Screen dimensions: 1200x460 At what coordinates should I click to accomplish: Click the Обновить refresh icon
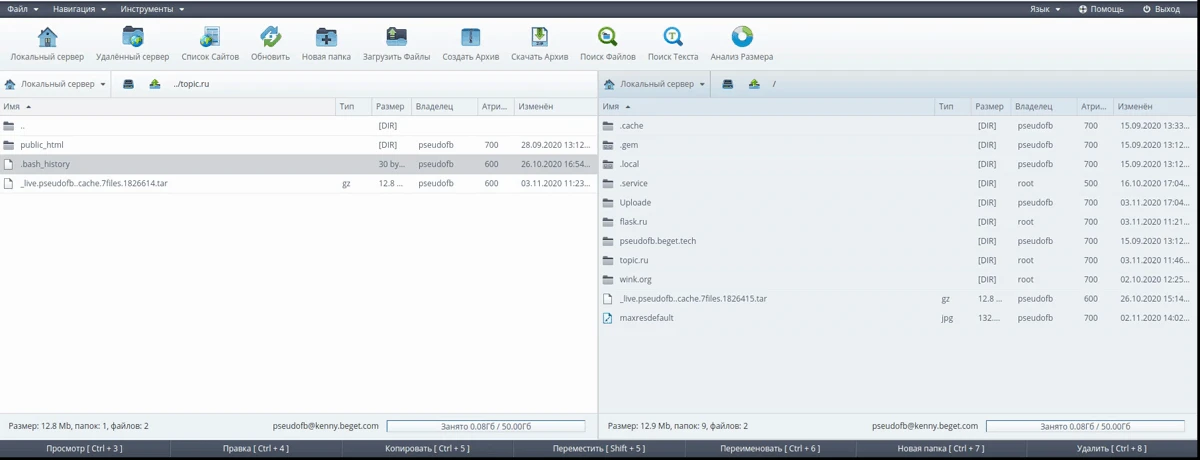point(270,38)
